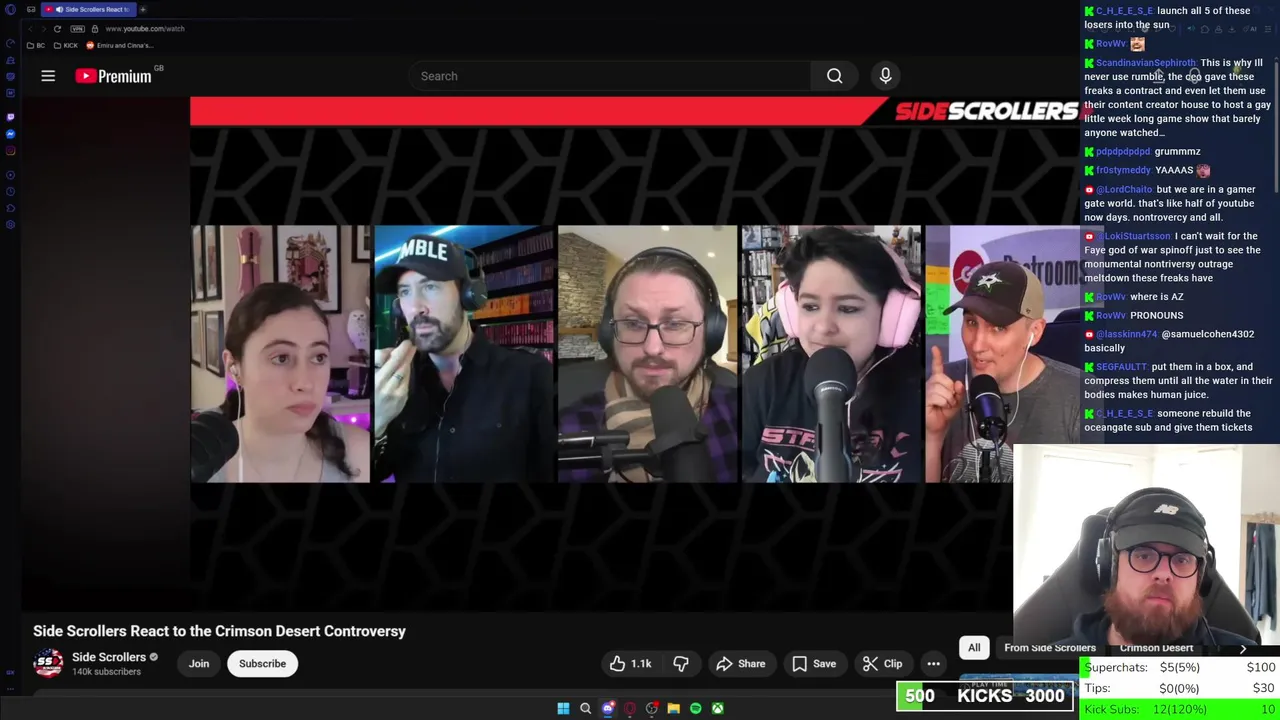The height and width of the screenshot is (720, 1280).
Task: Click chat username SEGFAULTT
Action: pos(1121,367)
